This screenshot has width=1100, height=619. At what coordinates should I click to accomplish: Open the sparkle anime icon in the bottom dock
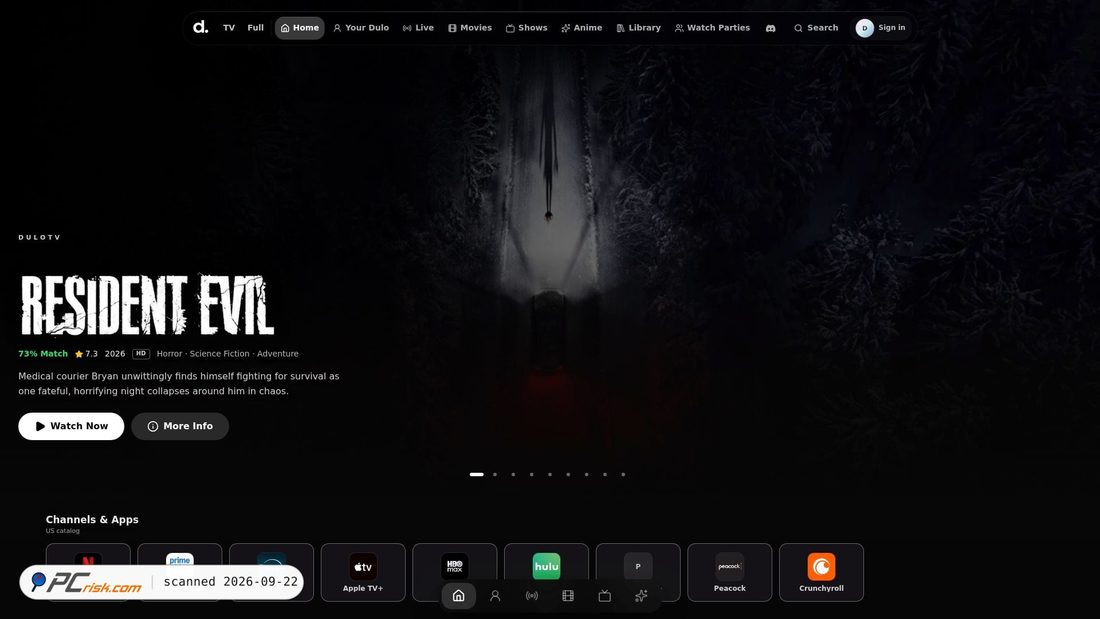[x=641, y=596]
